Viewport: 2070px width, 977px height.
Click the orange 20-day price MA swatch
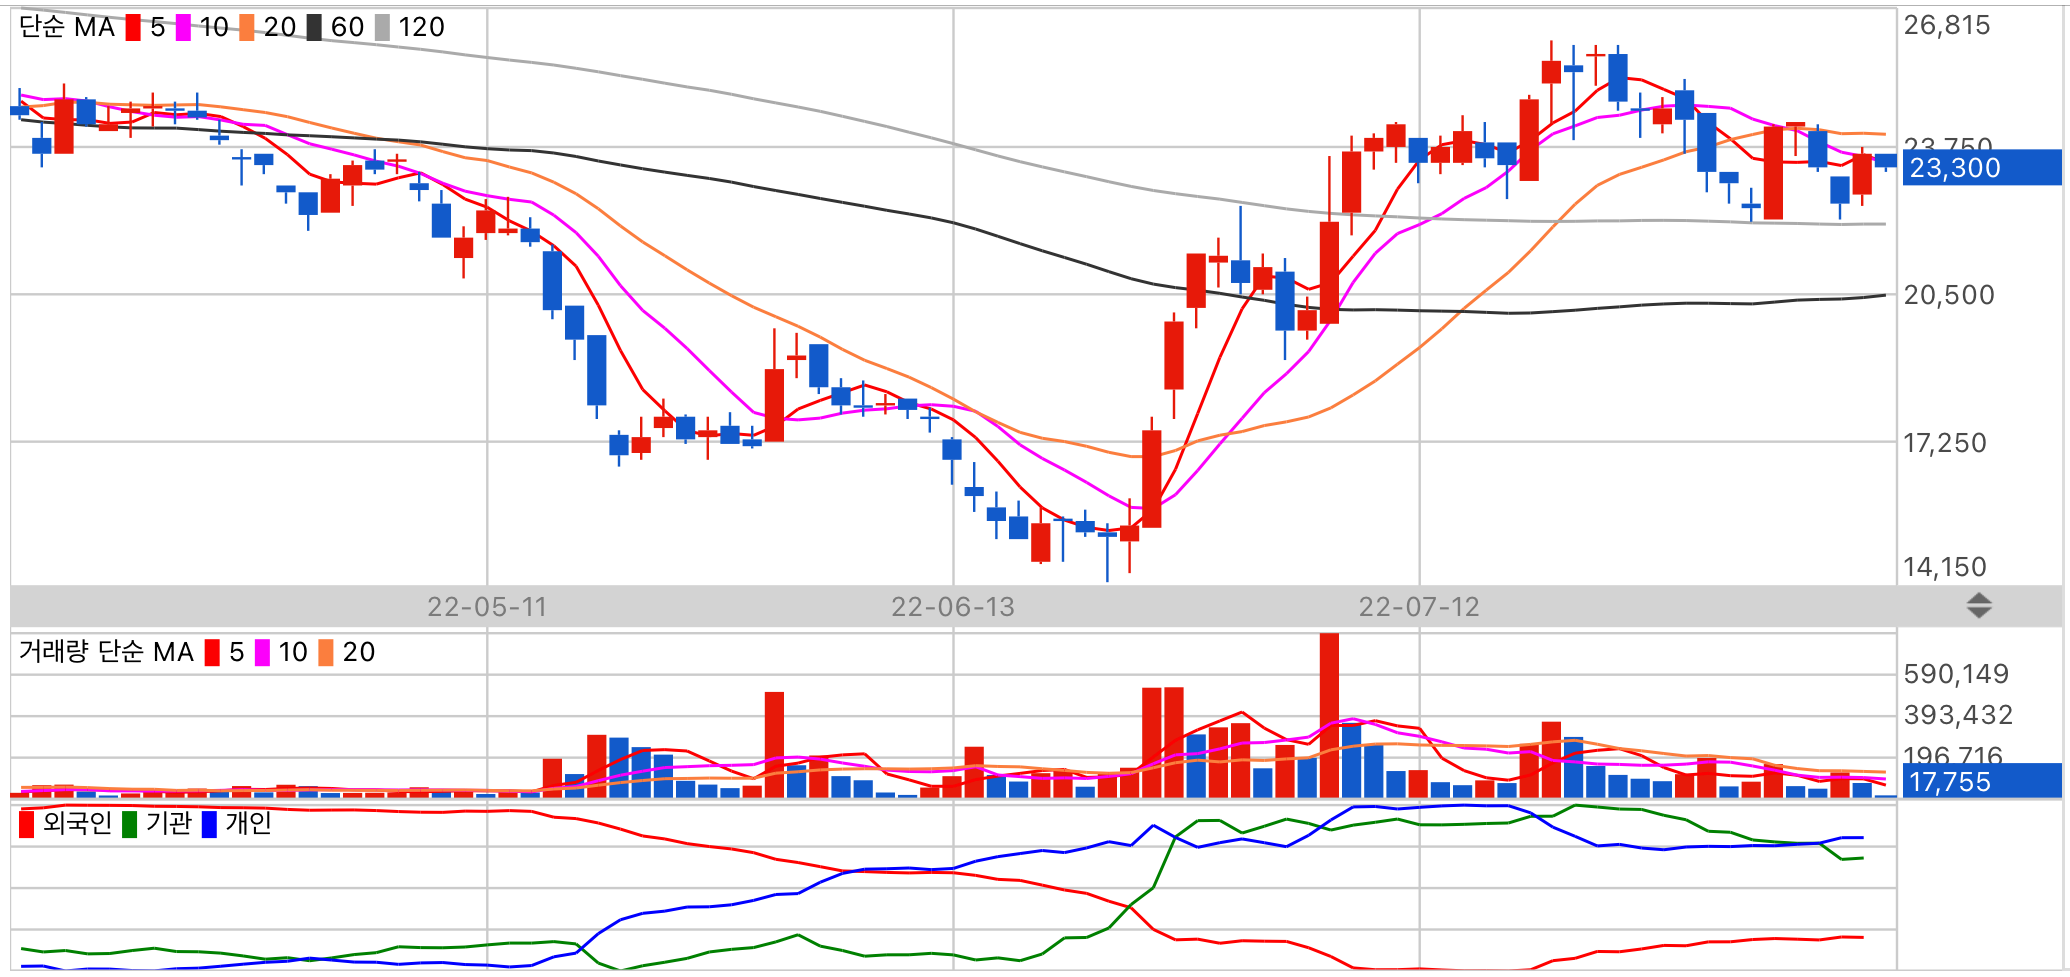coord(247,28)
